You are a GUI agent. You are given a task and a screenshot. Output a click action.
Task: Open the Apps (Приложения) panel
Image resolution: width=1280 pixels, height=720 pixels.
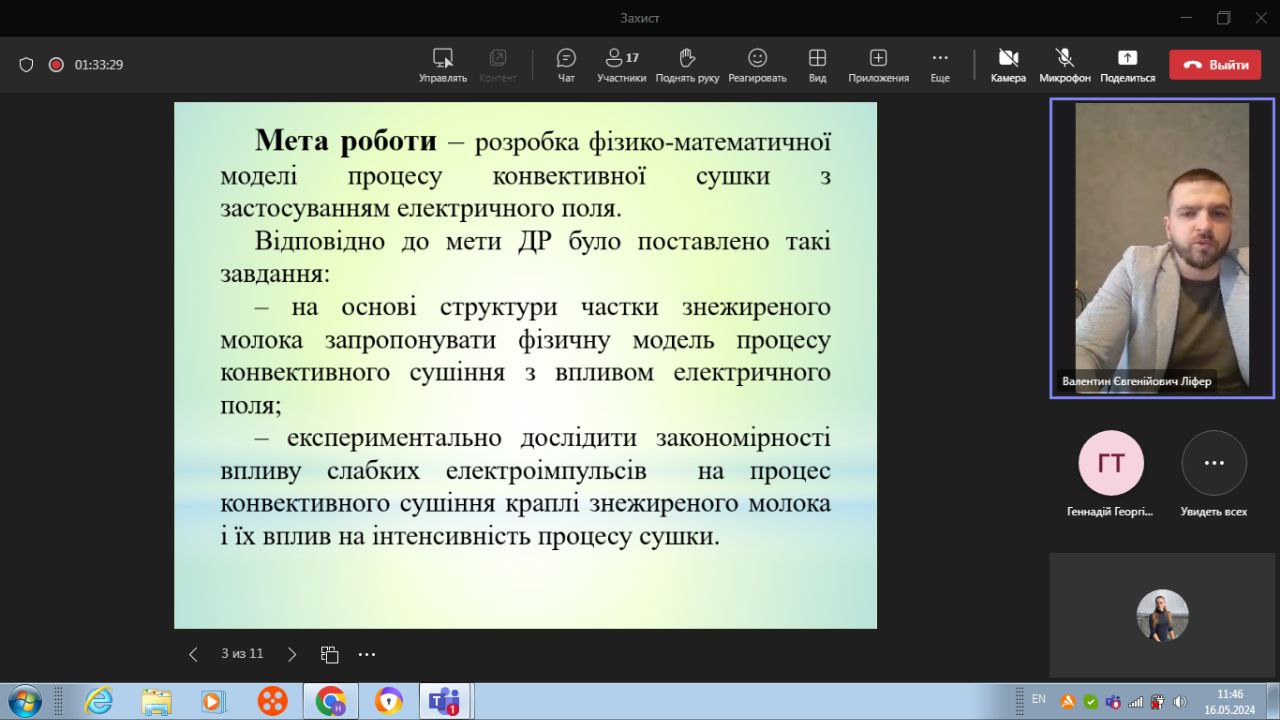pos(878,65)
